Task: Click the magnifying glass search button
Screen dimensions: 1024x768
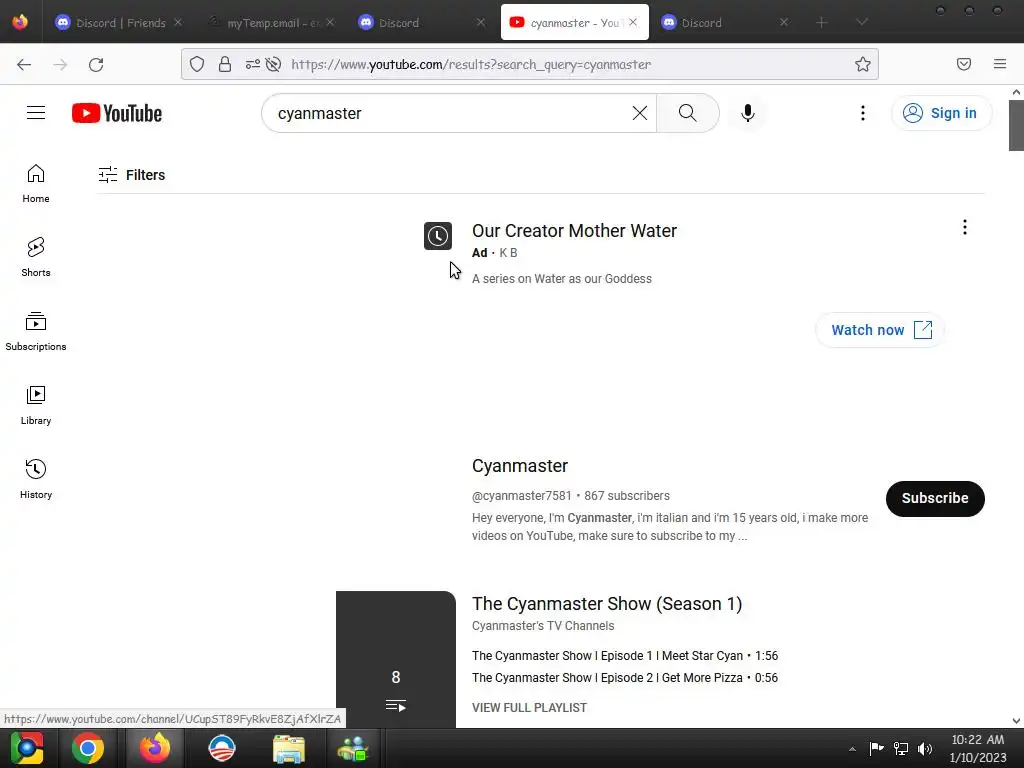Action: (688, 113)
